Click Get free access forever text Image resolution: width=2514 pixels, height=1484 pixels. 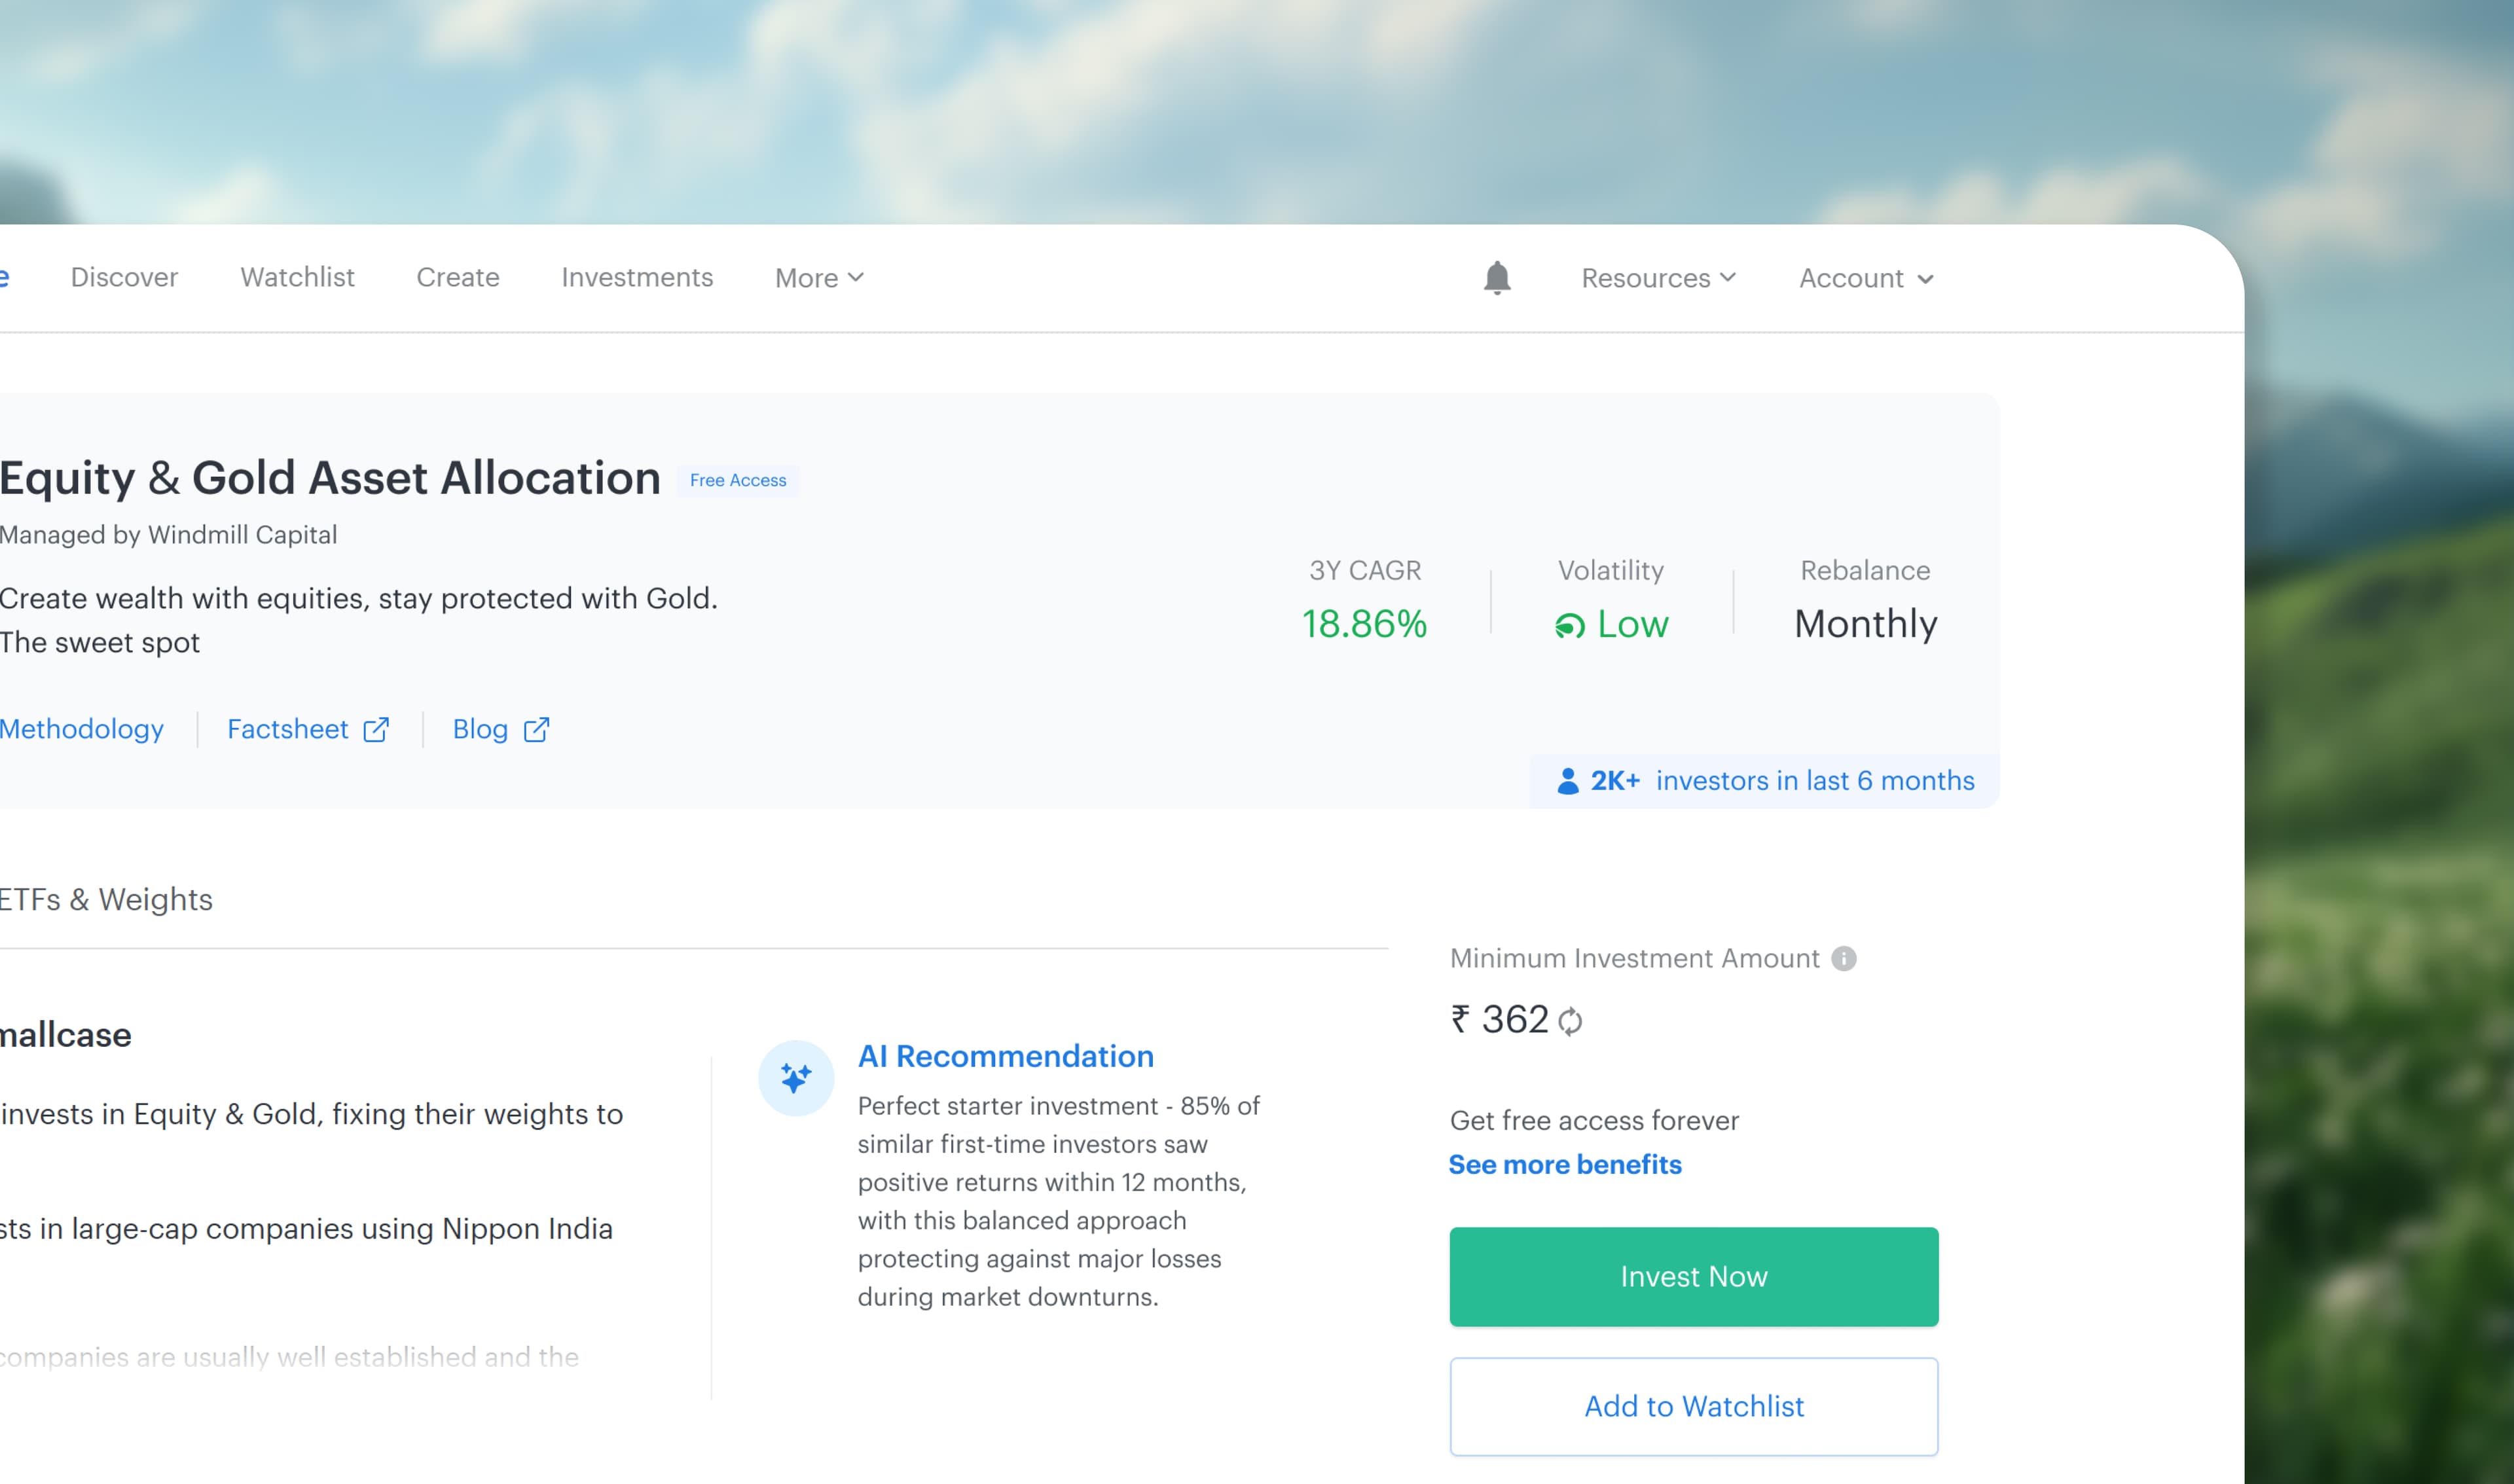tap(1594, 1121)
